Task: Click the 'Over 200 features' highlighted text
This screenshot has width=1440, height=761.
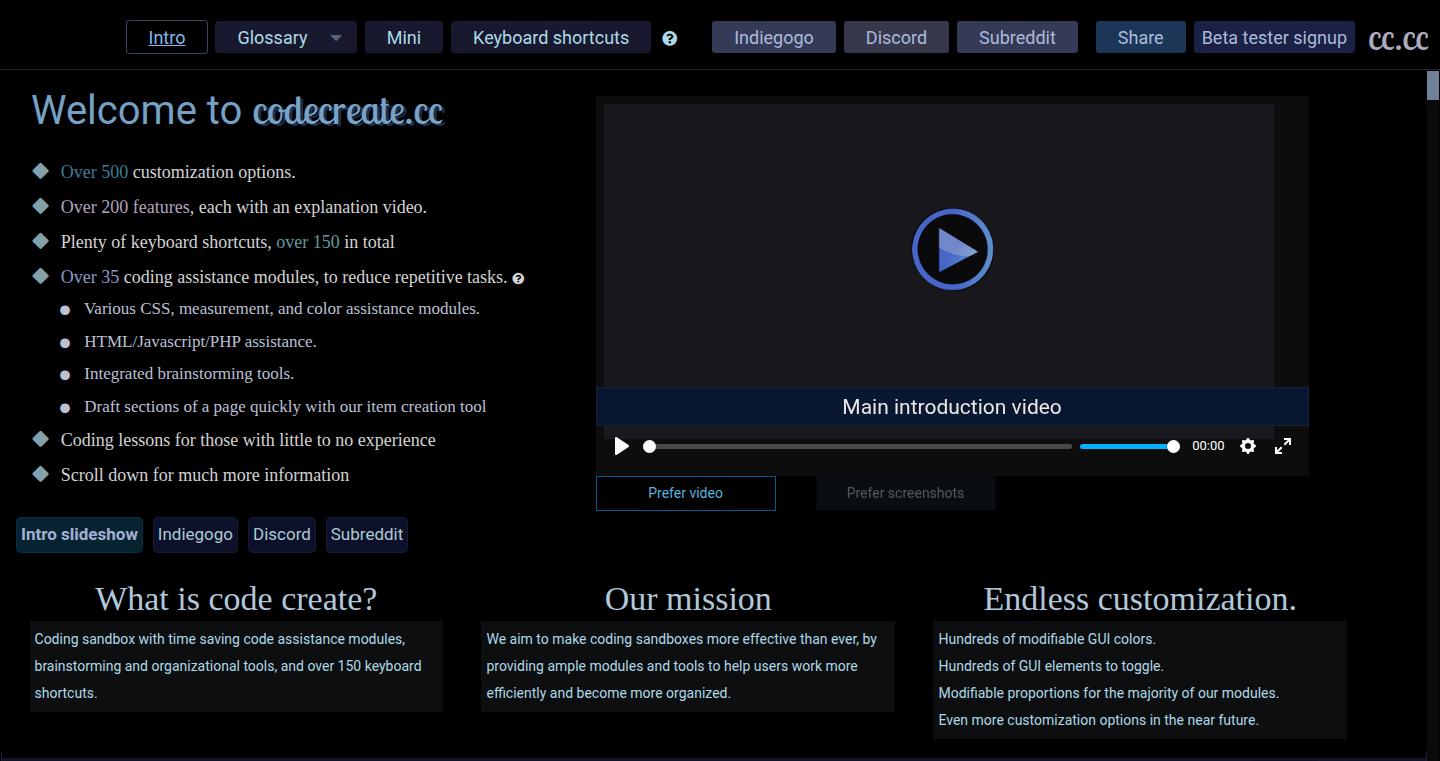Action: (x=125, y=207)
